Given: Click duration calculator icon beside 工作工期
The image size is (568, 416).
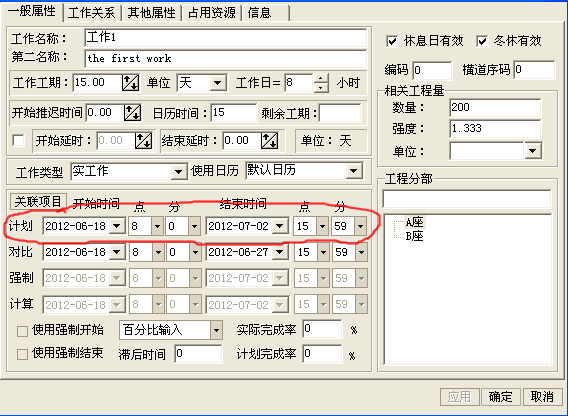Looking at the screenshot, I should (x=130, y=83).
